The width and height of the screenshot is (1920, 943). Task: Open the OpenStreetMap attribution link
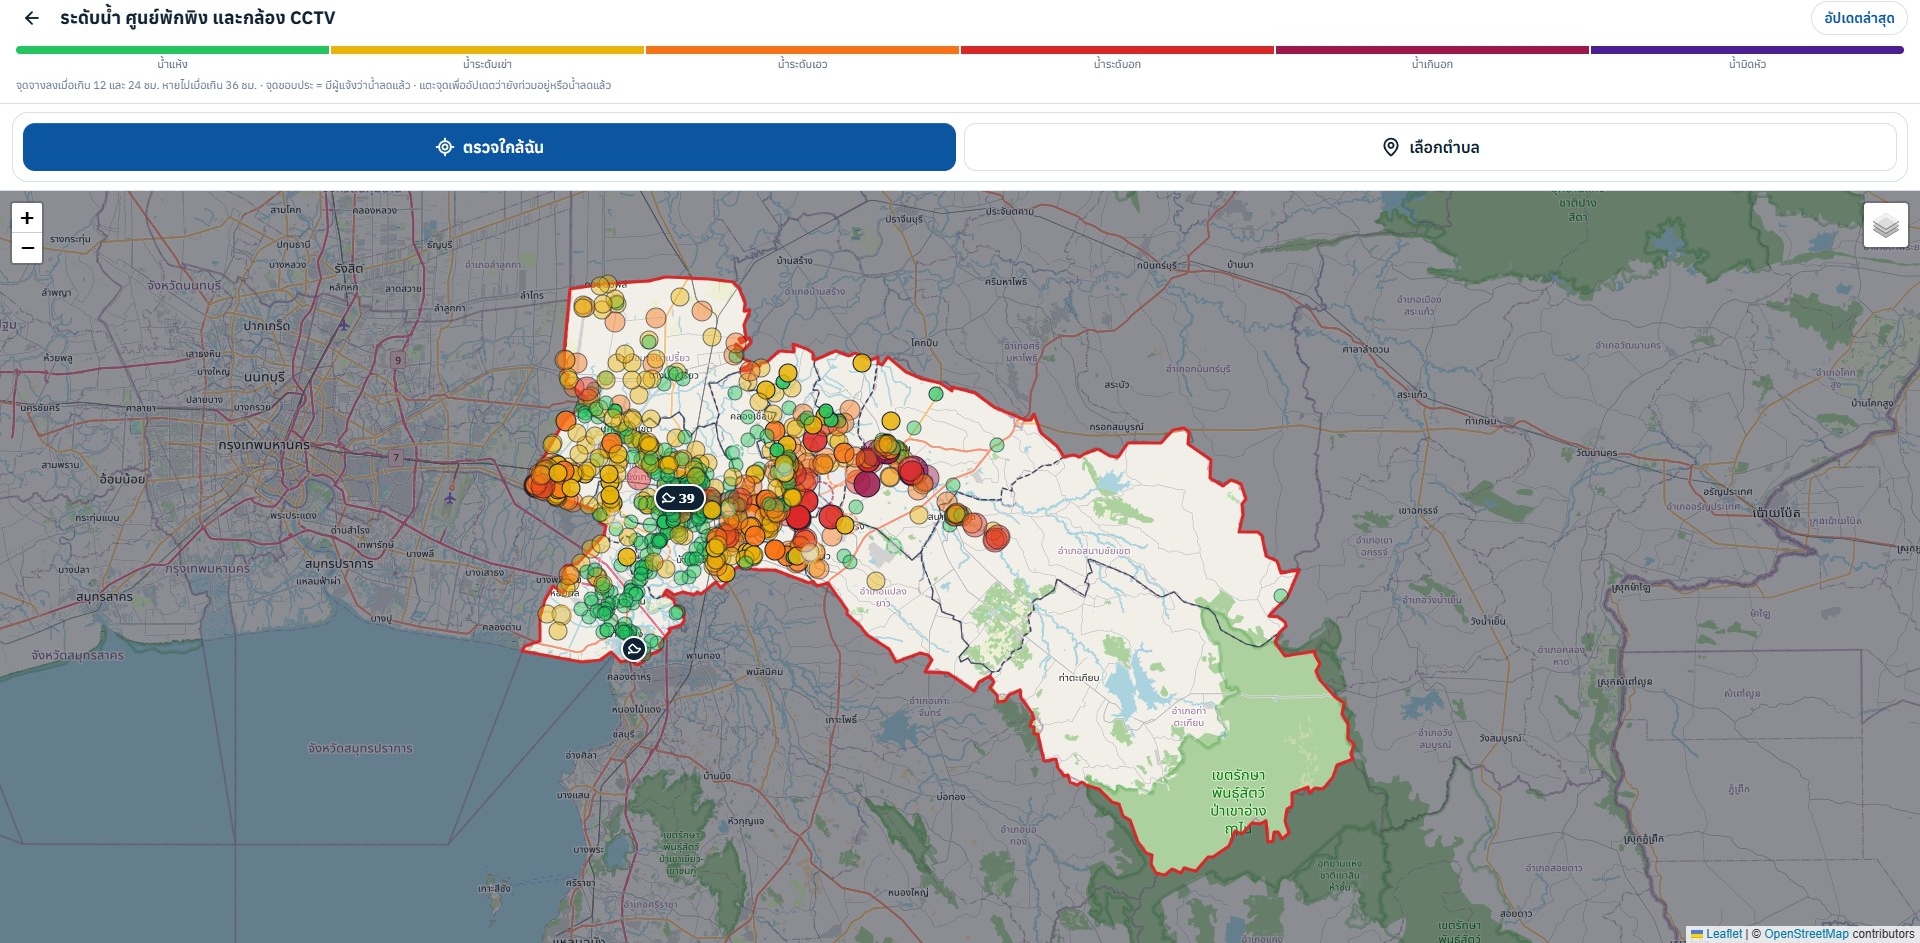pos(1806,934)
